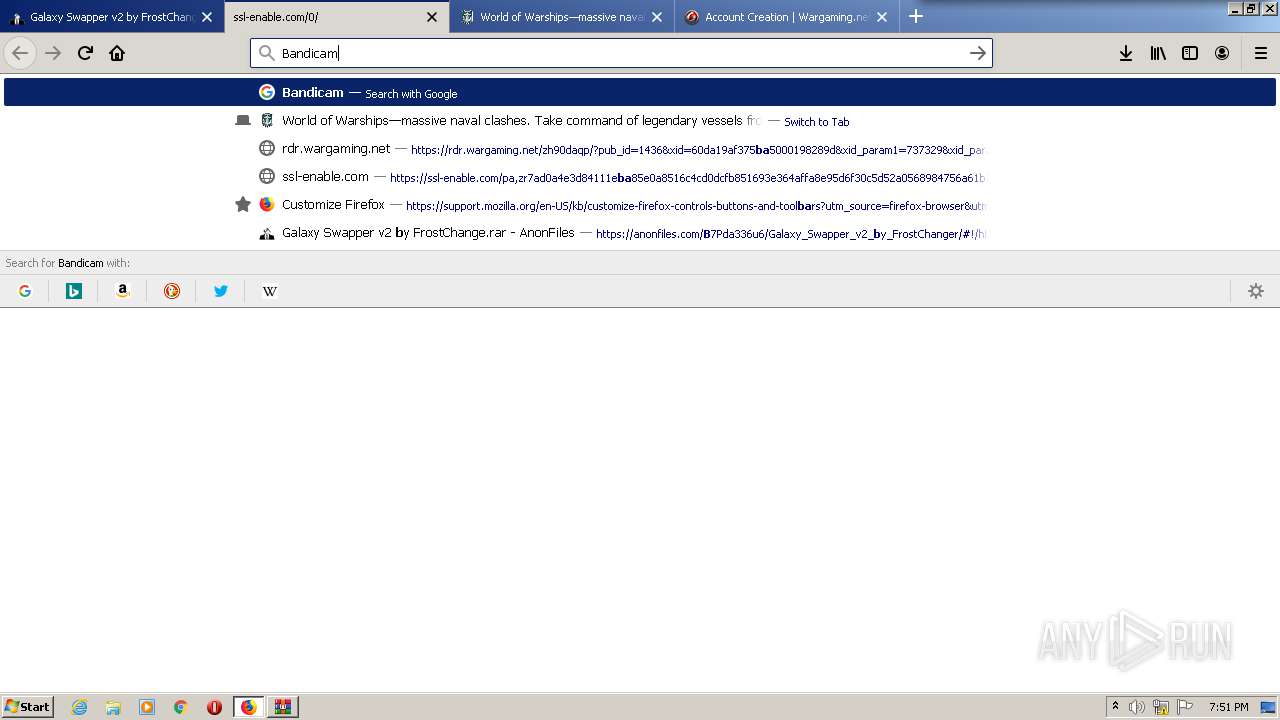1280x720 pixels.
Task: Click the 7:51 PM clock
Action: [1229, 707]
